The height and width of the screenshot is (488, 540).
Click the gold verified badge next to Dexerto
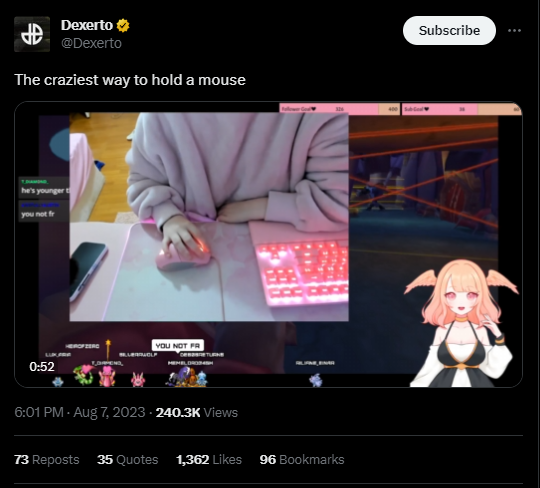[x=123, y=25]
